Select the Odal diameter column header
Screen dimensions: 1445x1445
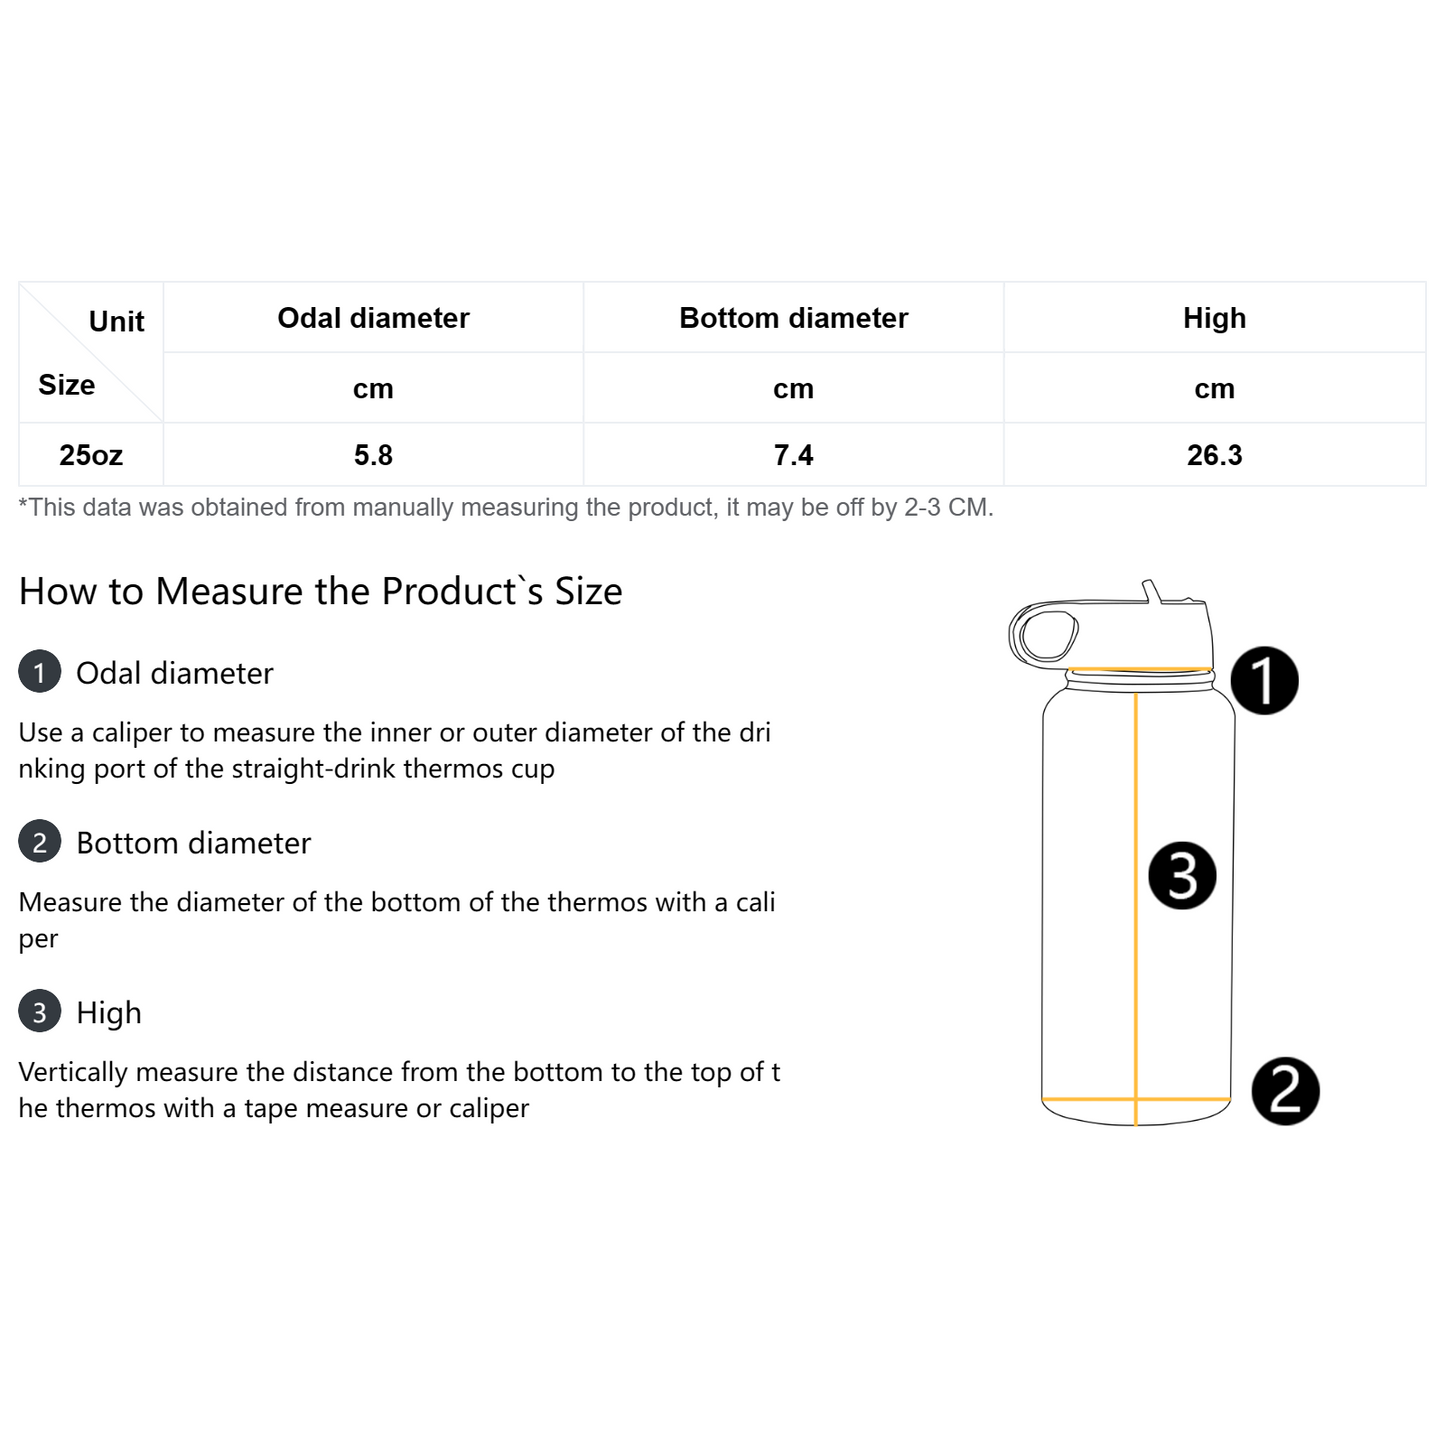(x=373, y=318)
